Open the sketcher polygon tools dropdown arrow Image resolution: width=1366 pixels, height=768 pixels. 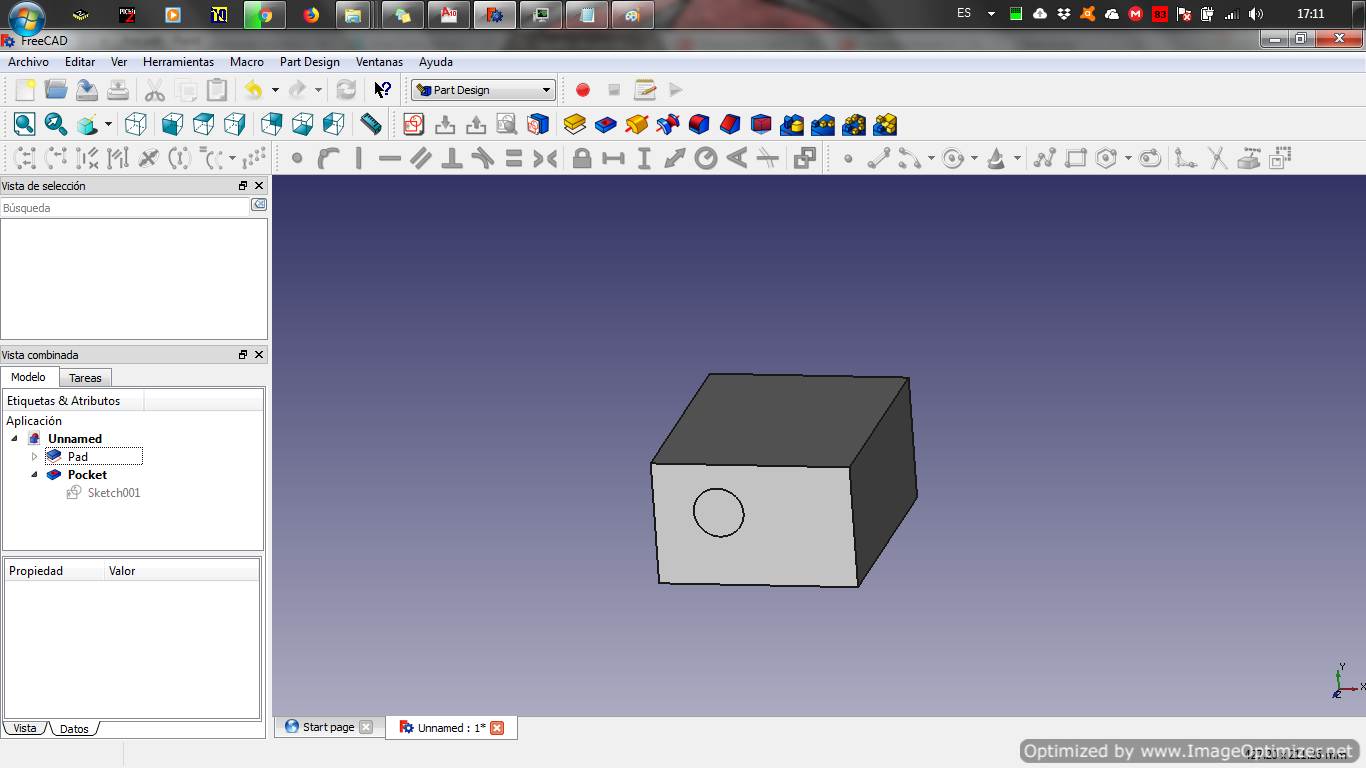1128,158
